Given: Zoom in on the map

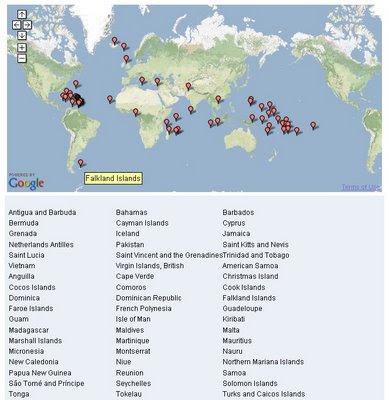Looking at the screenshot, I should pyautogui.click(x=22, y=48).
